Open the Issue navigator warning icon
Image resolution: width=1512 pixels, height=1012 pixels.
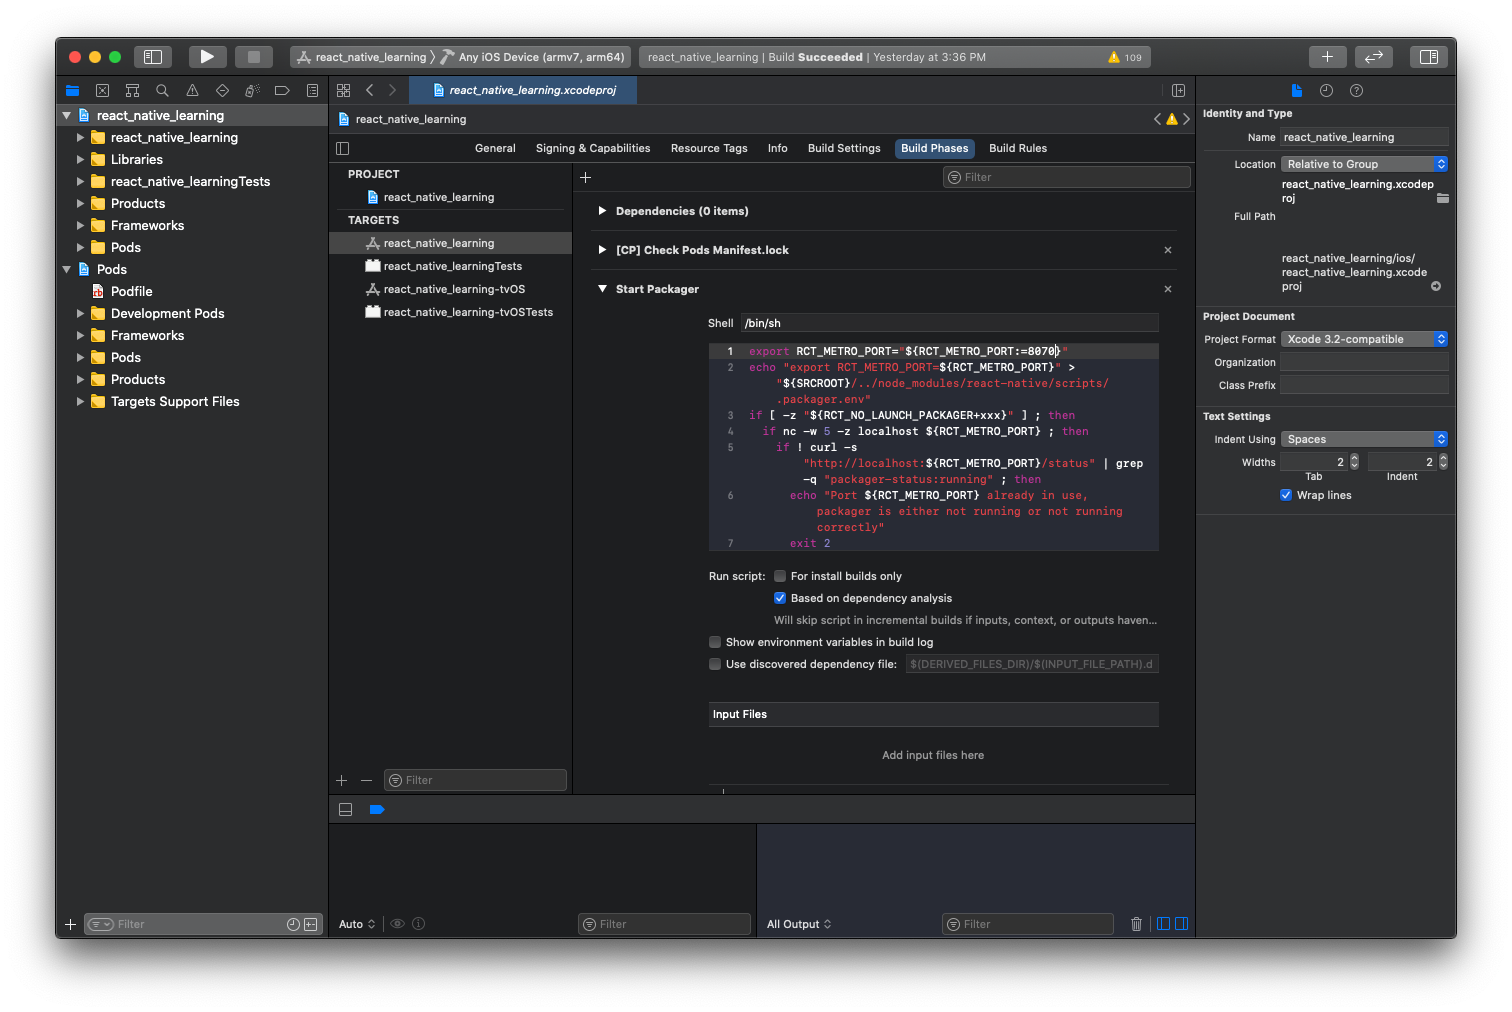(192, 90)
